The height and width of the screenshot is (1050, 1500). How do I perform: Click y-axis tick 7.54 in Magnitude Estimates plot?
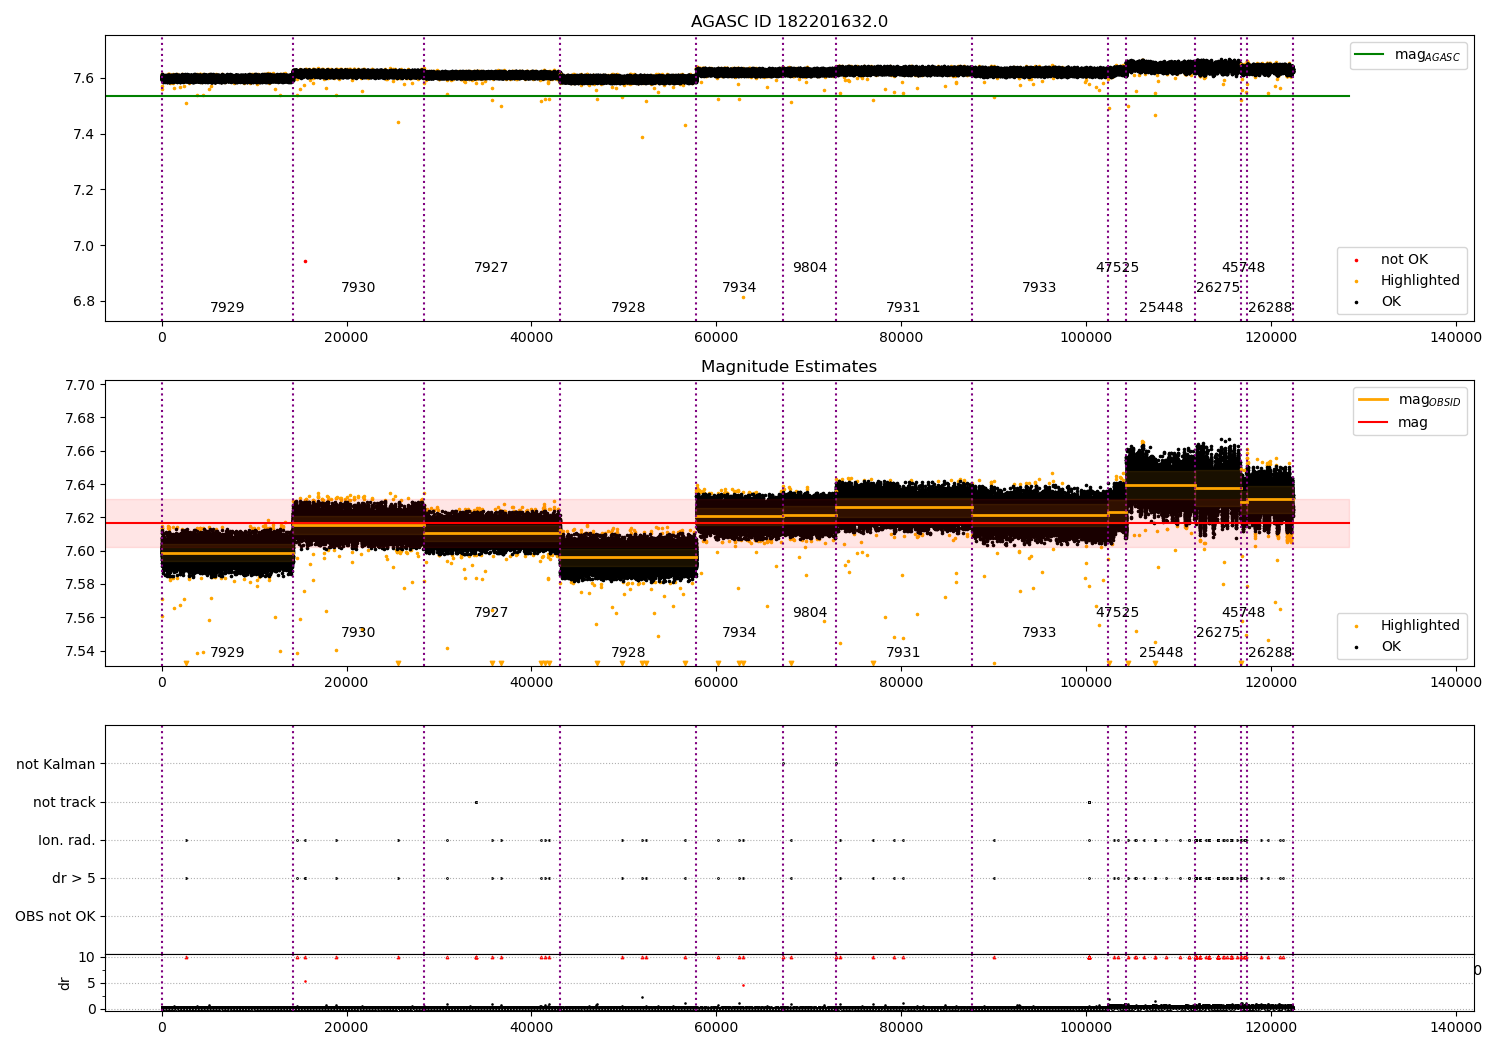pos(80,651)
